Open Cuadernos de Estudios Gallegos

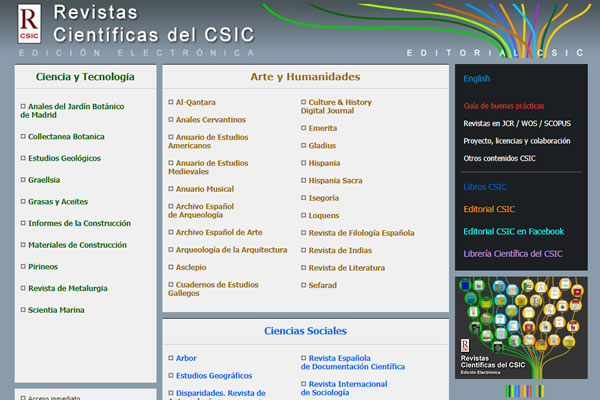click(213, 289)
